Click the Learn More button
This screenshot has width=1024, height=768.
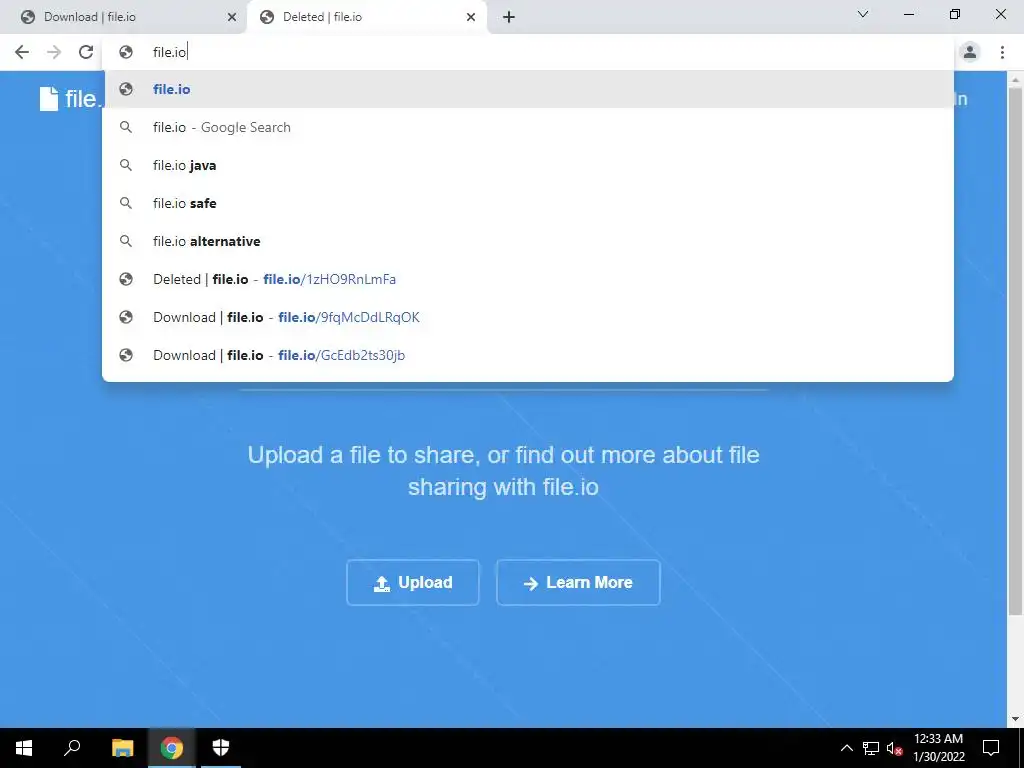(578, 583)
